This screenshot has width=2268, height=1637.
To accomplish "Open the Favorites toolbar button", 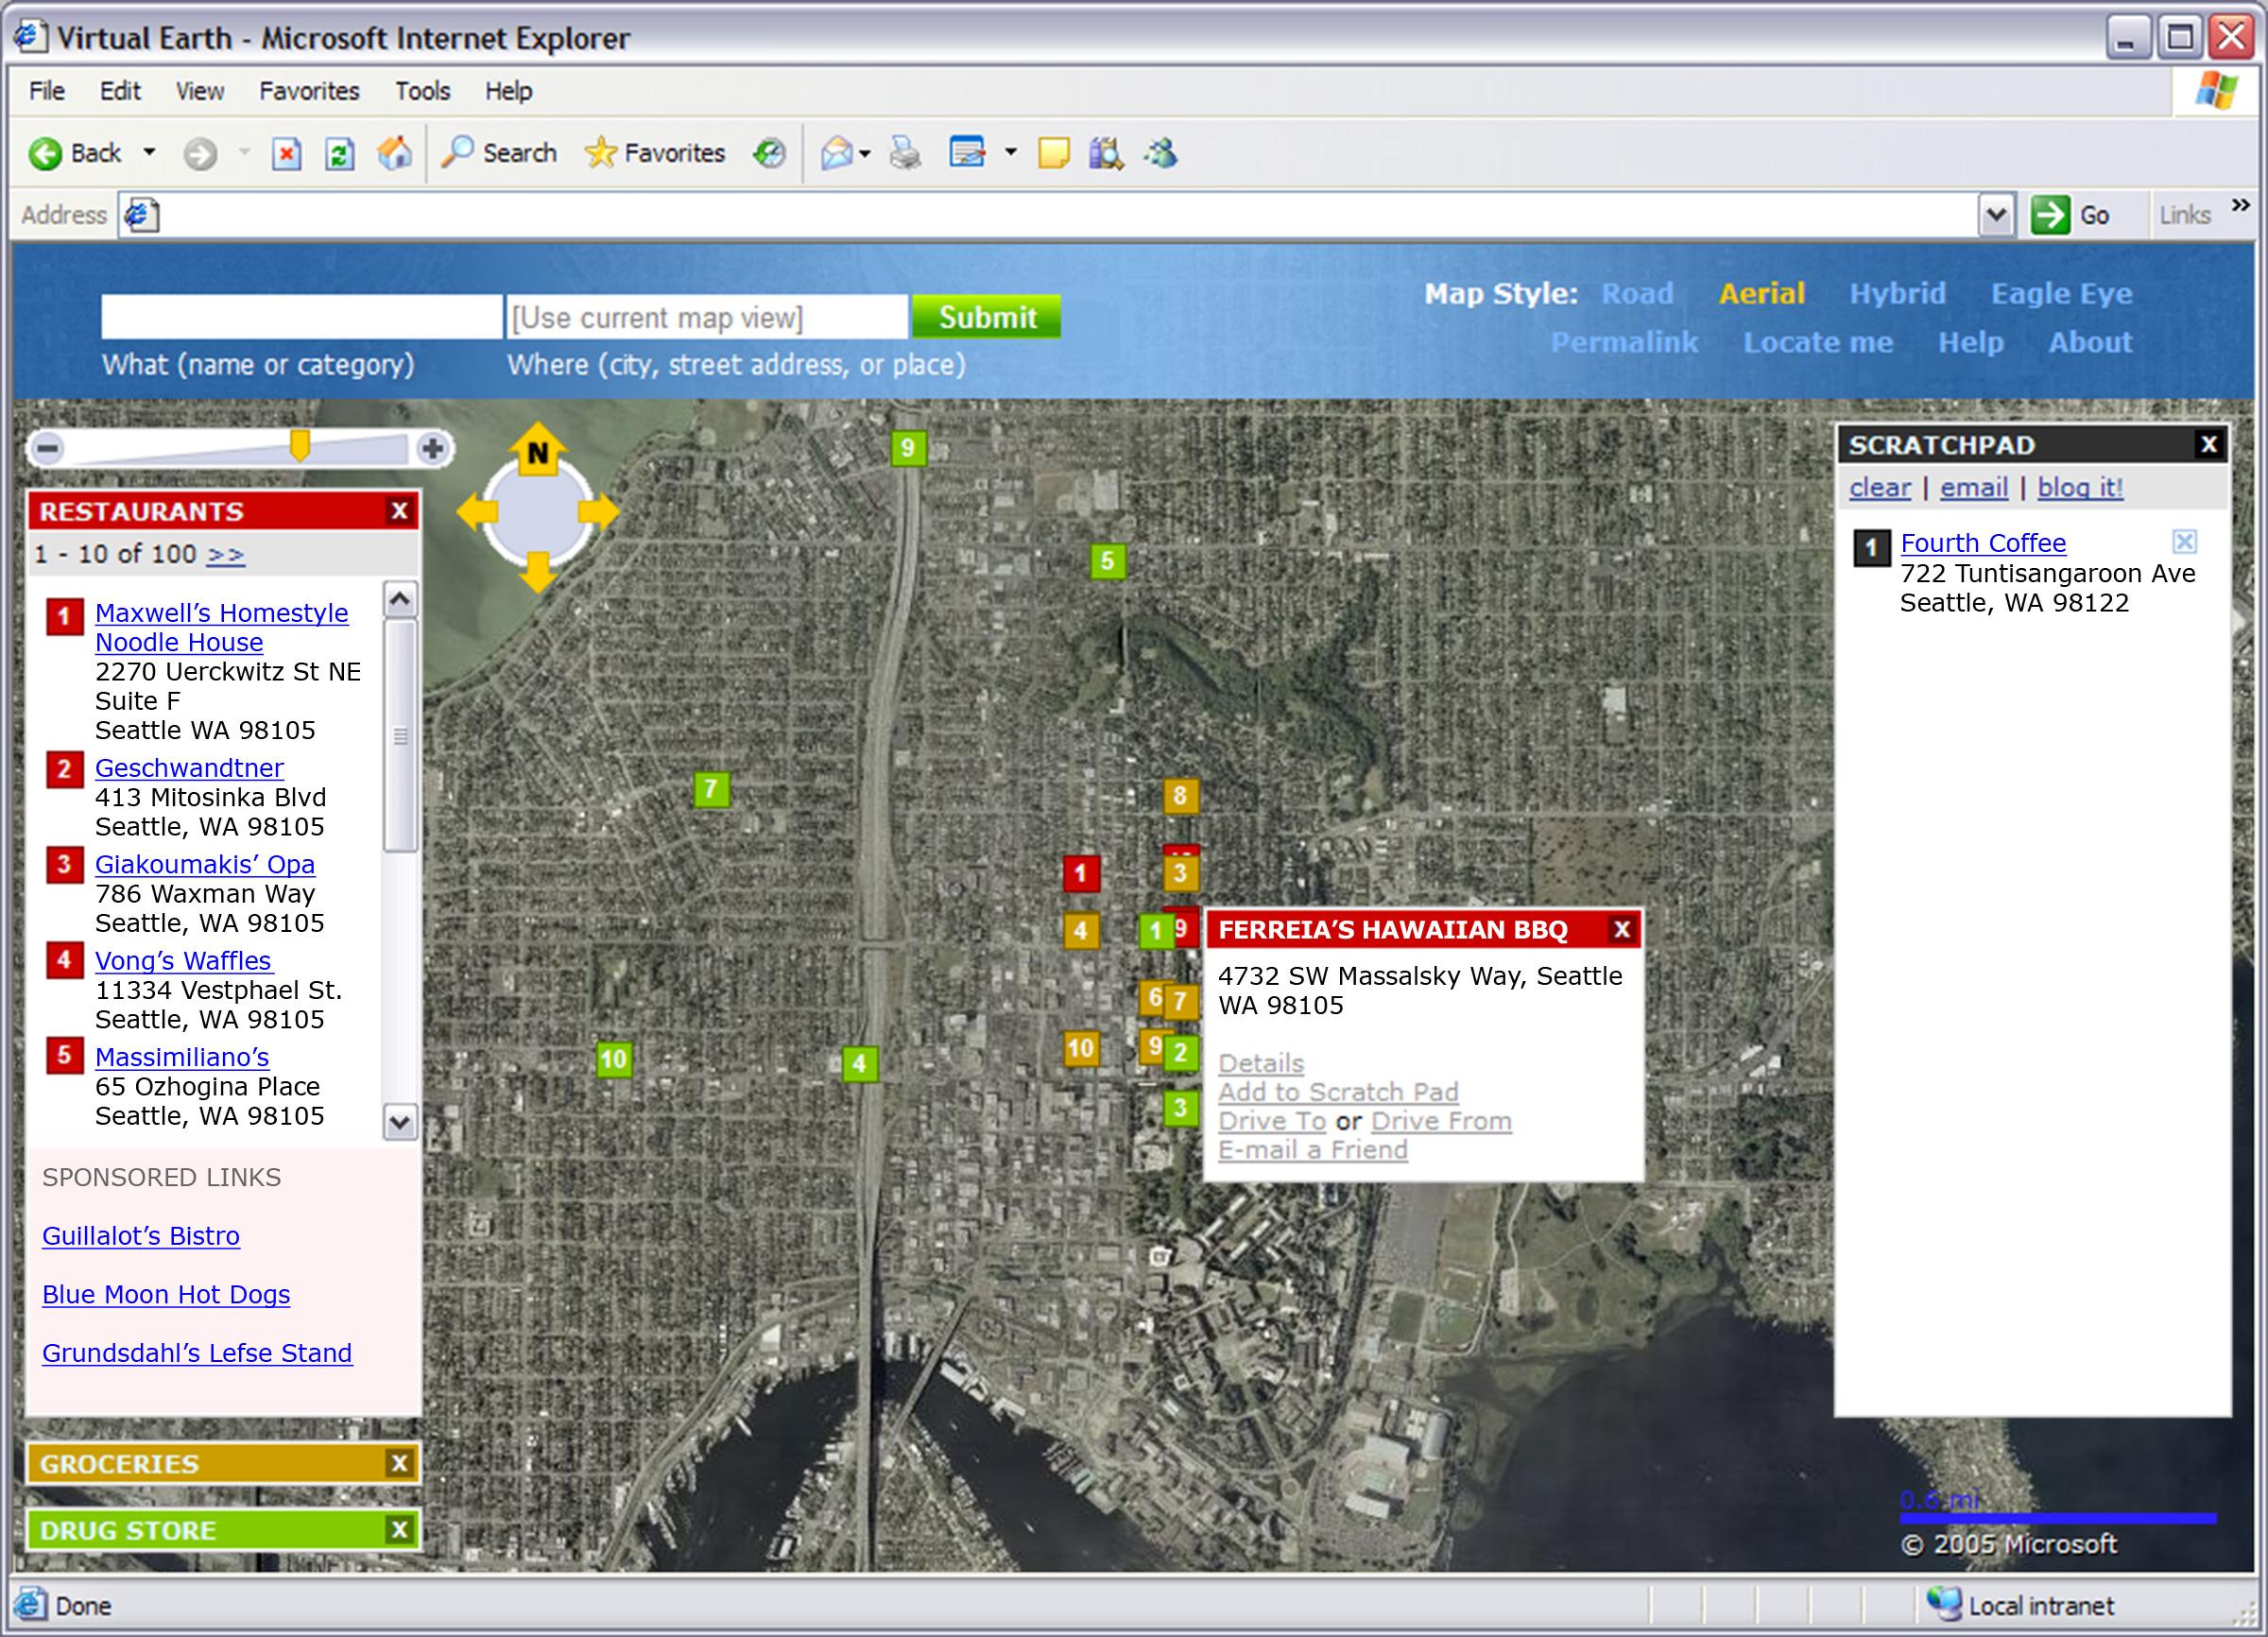I will coord(655,153).
